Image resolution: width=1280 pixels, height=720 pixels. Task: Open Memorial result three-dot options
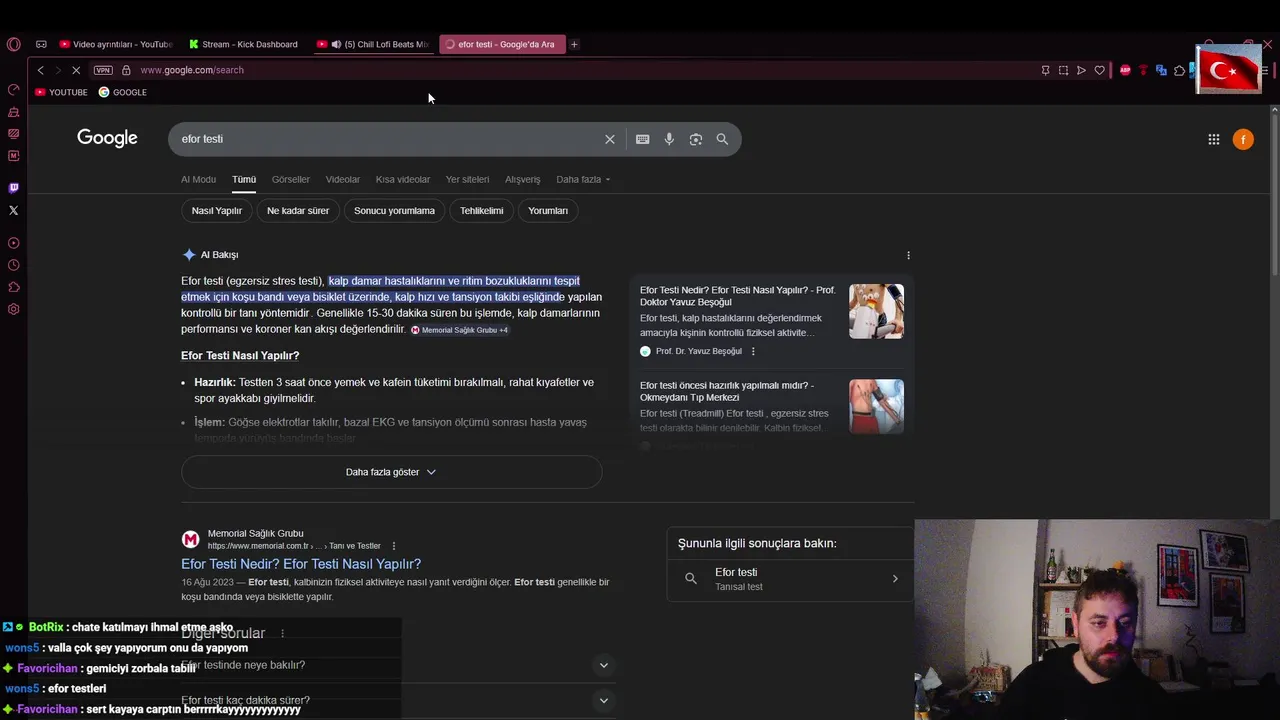(x=393, y=546)
